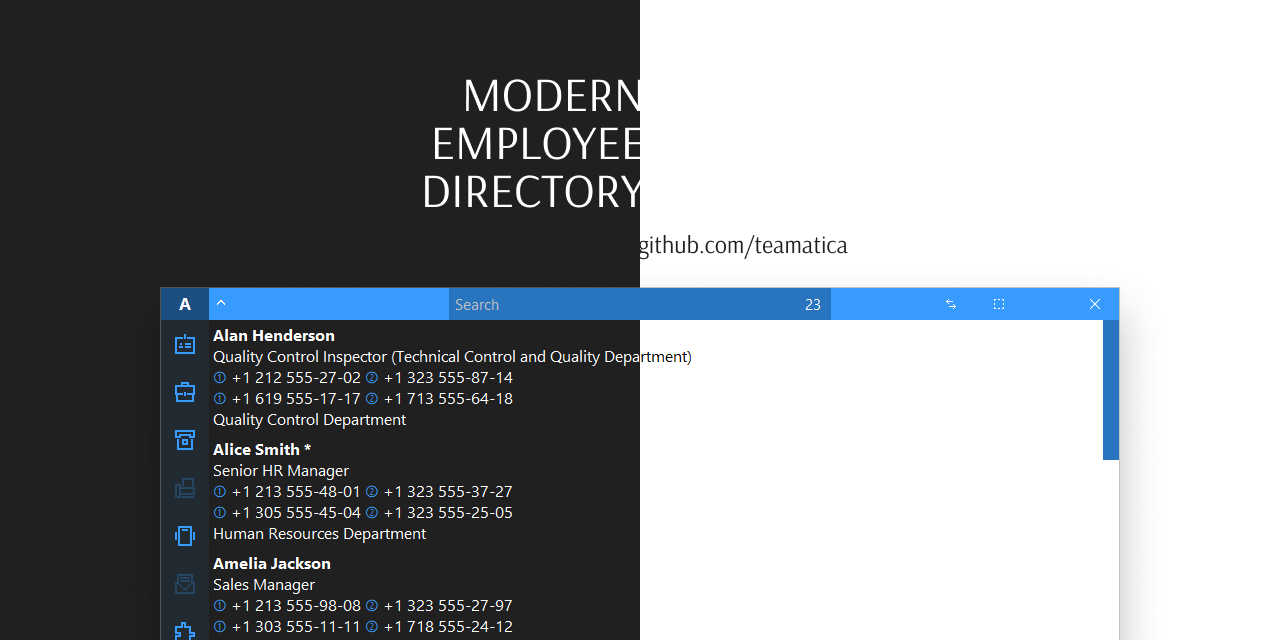Select Amelia Jackson's directory entry
1280x640 pixels.
click(271, 563)
